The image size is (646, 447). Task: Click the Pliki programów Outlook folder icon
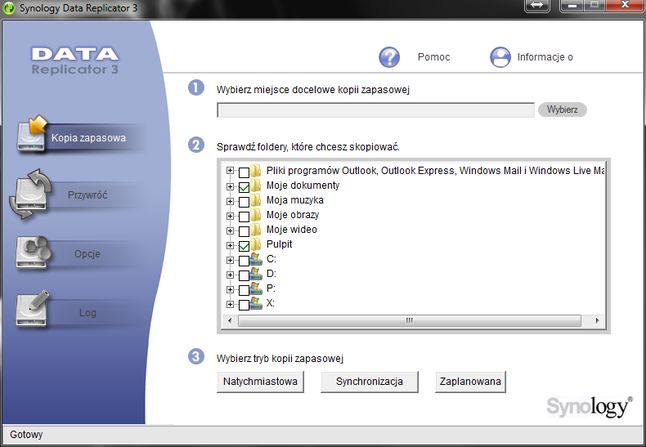[x=256, y=171]
